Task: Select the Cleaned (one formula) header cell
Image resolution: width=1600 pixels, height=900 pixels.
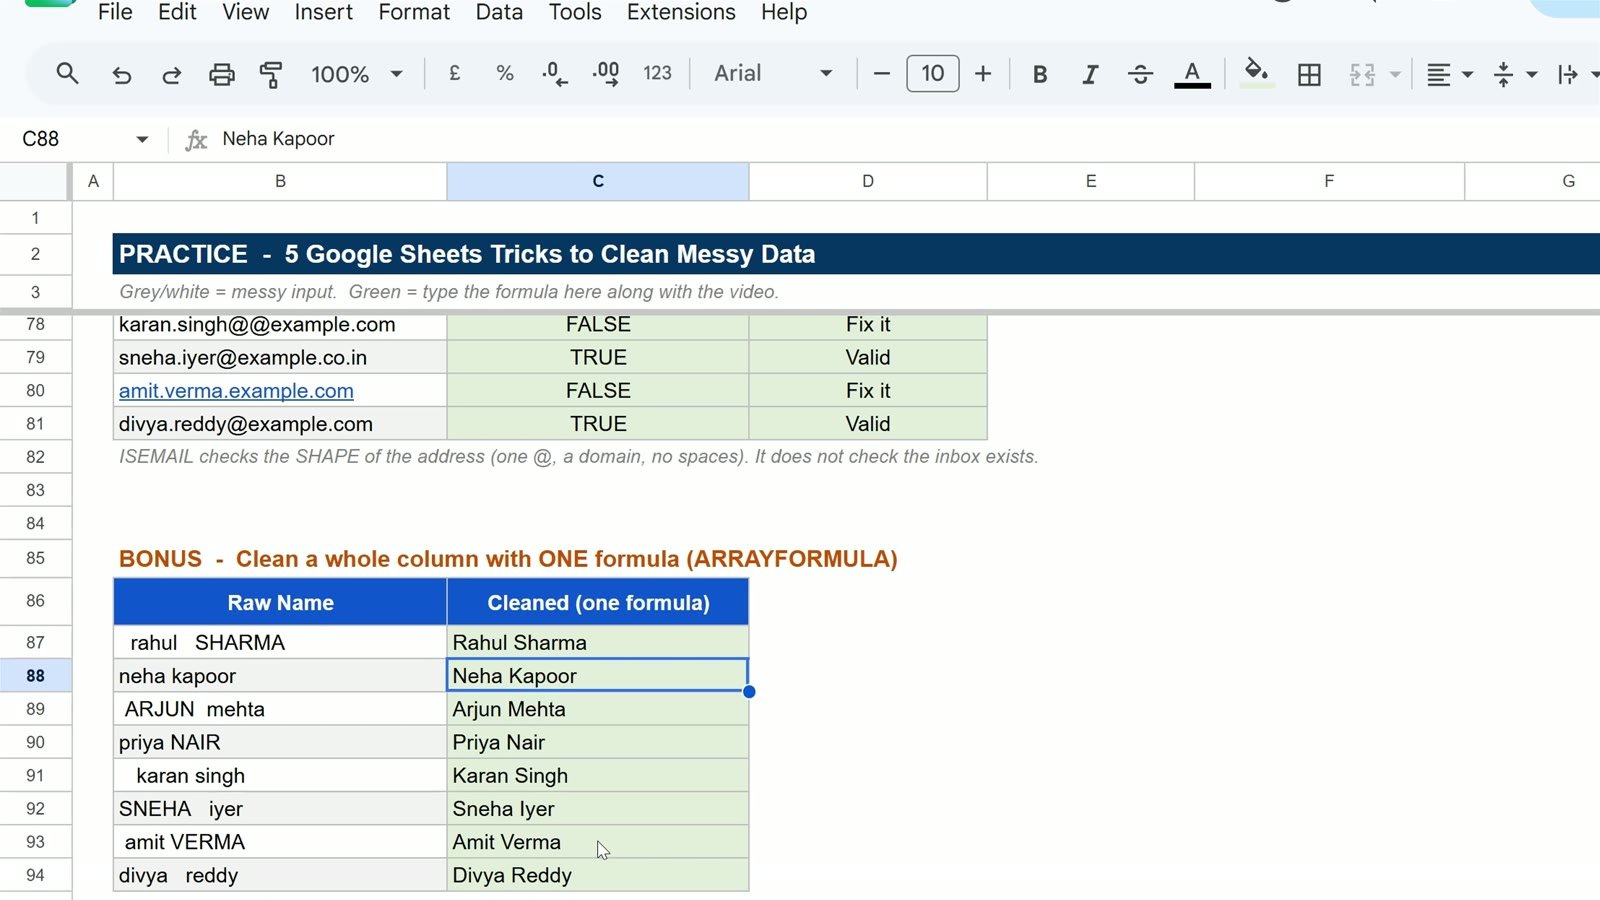Action: (598, 602)
